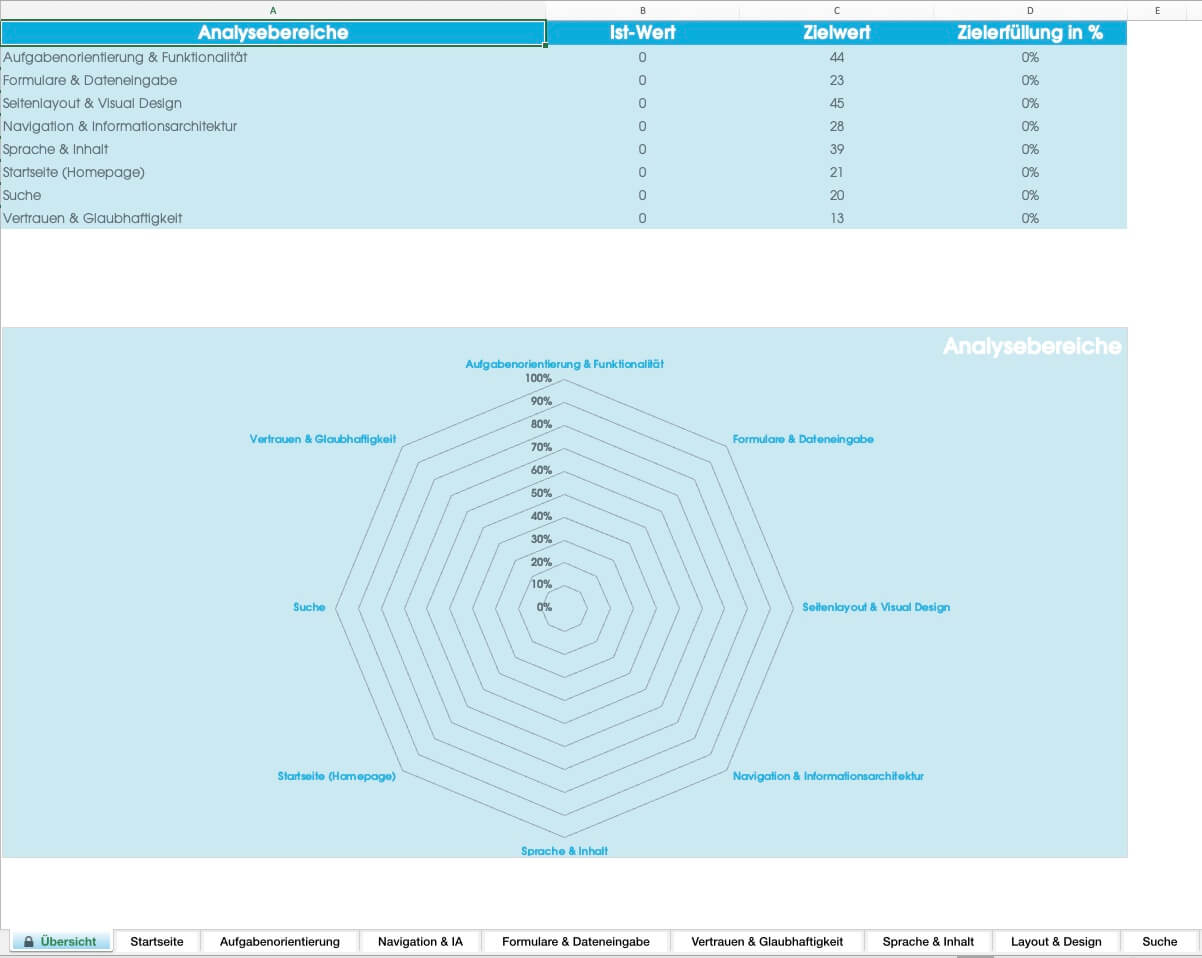Select the Suche category label in the chart
This screenshot has width=1202, height=958.
point(309,608)
